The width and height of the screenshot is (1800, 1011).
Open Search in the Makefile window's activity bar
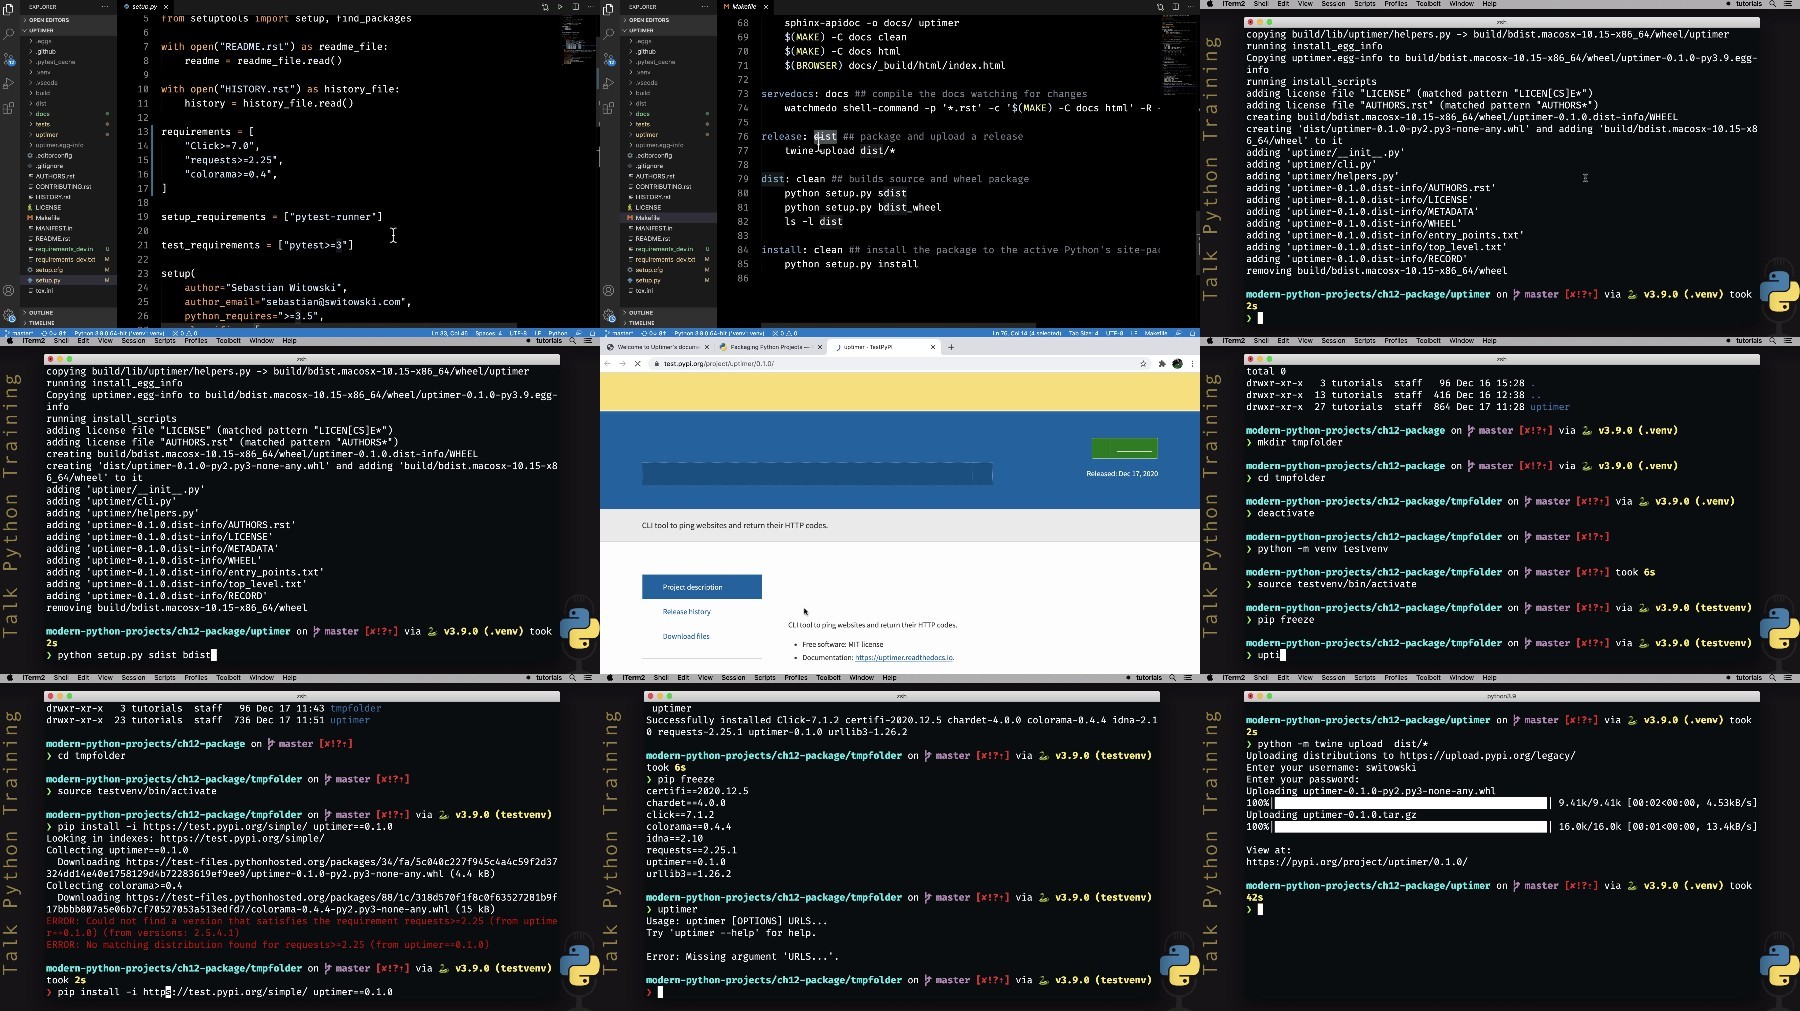coord(609,34)
